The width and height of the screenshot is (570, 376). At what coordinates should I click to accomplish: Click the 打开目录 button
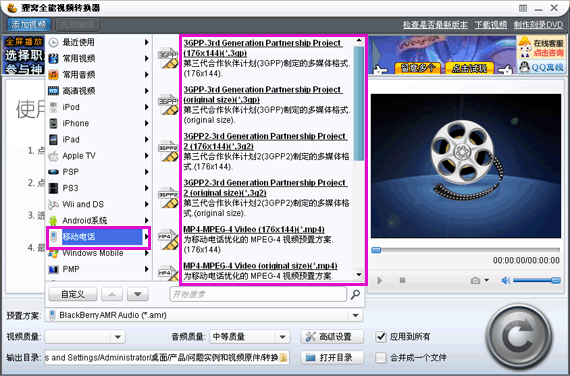tap(332, 358)
